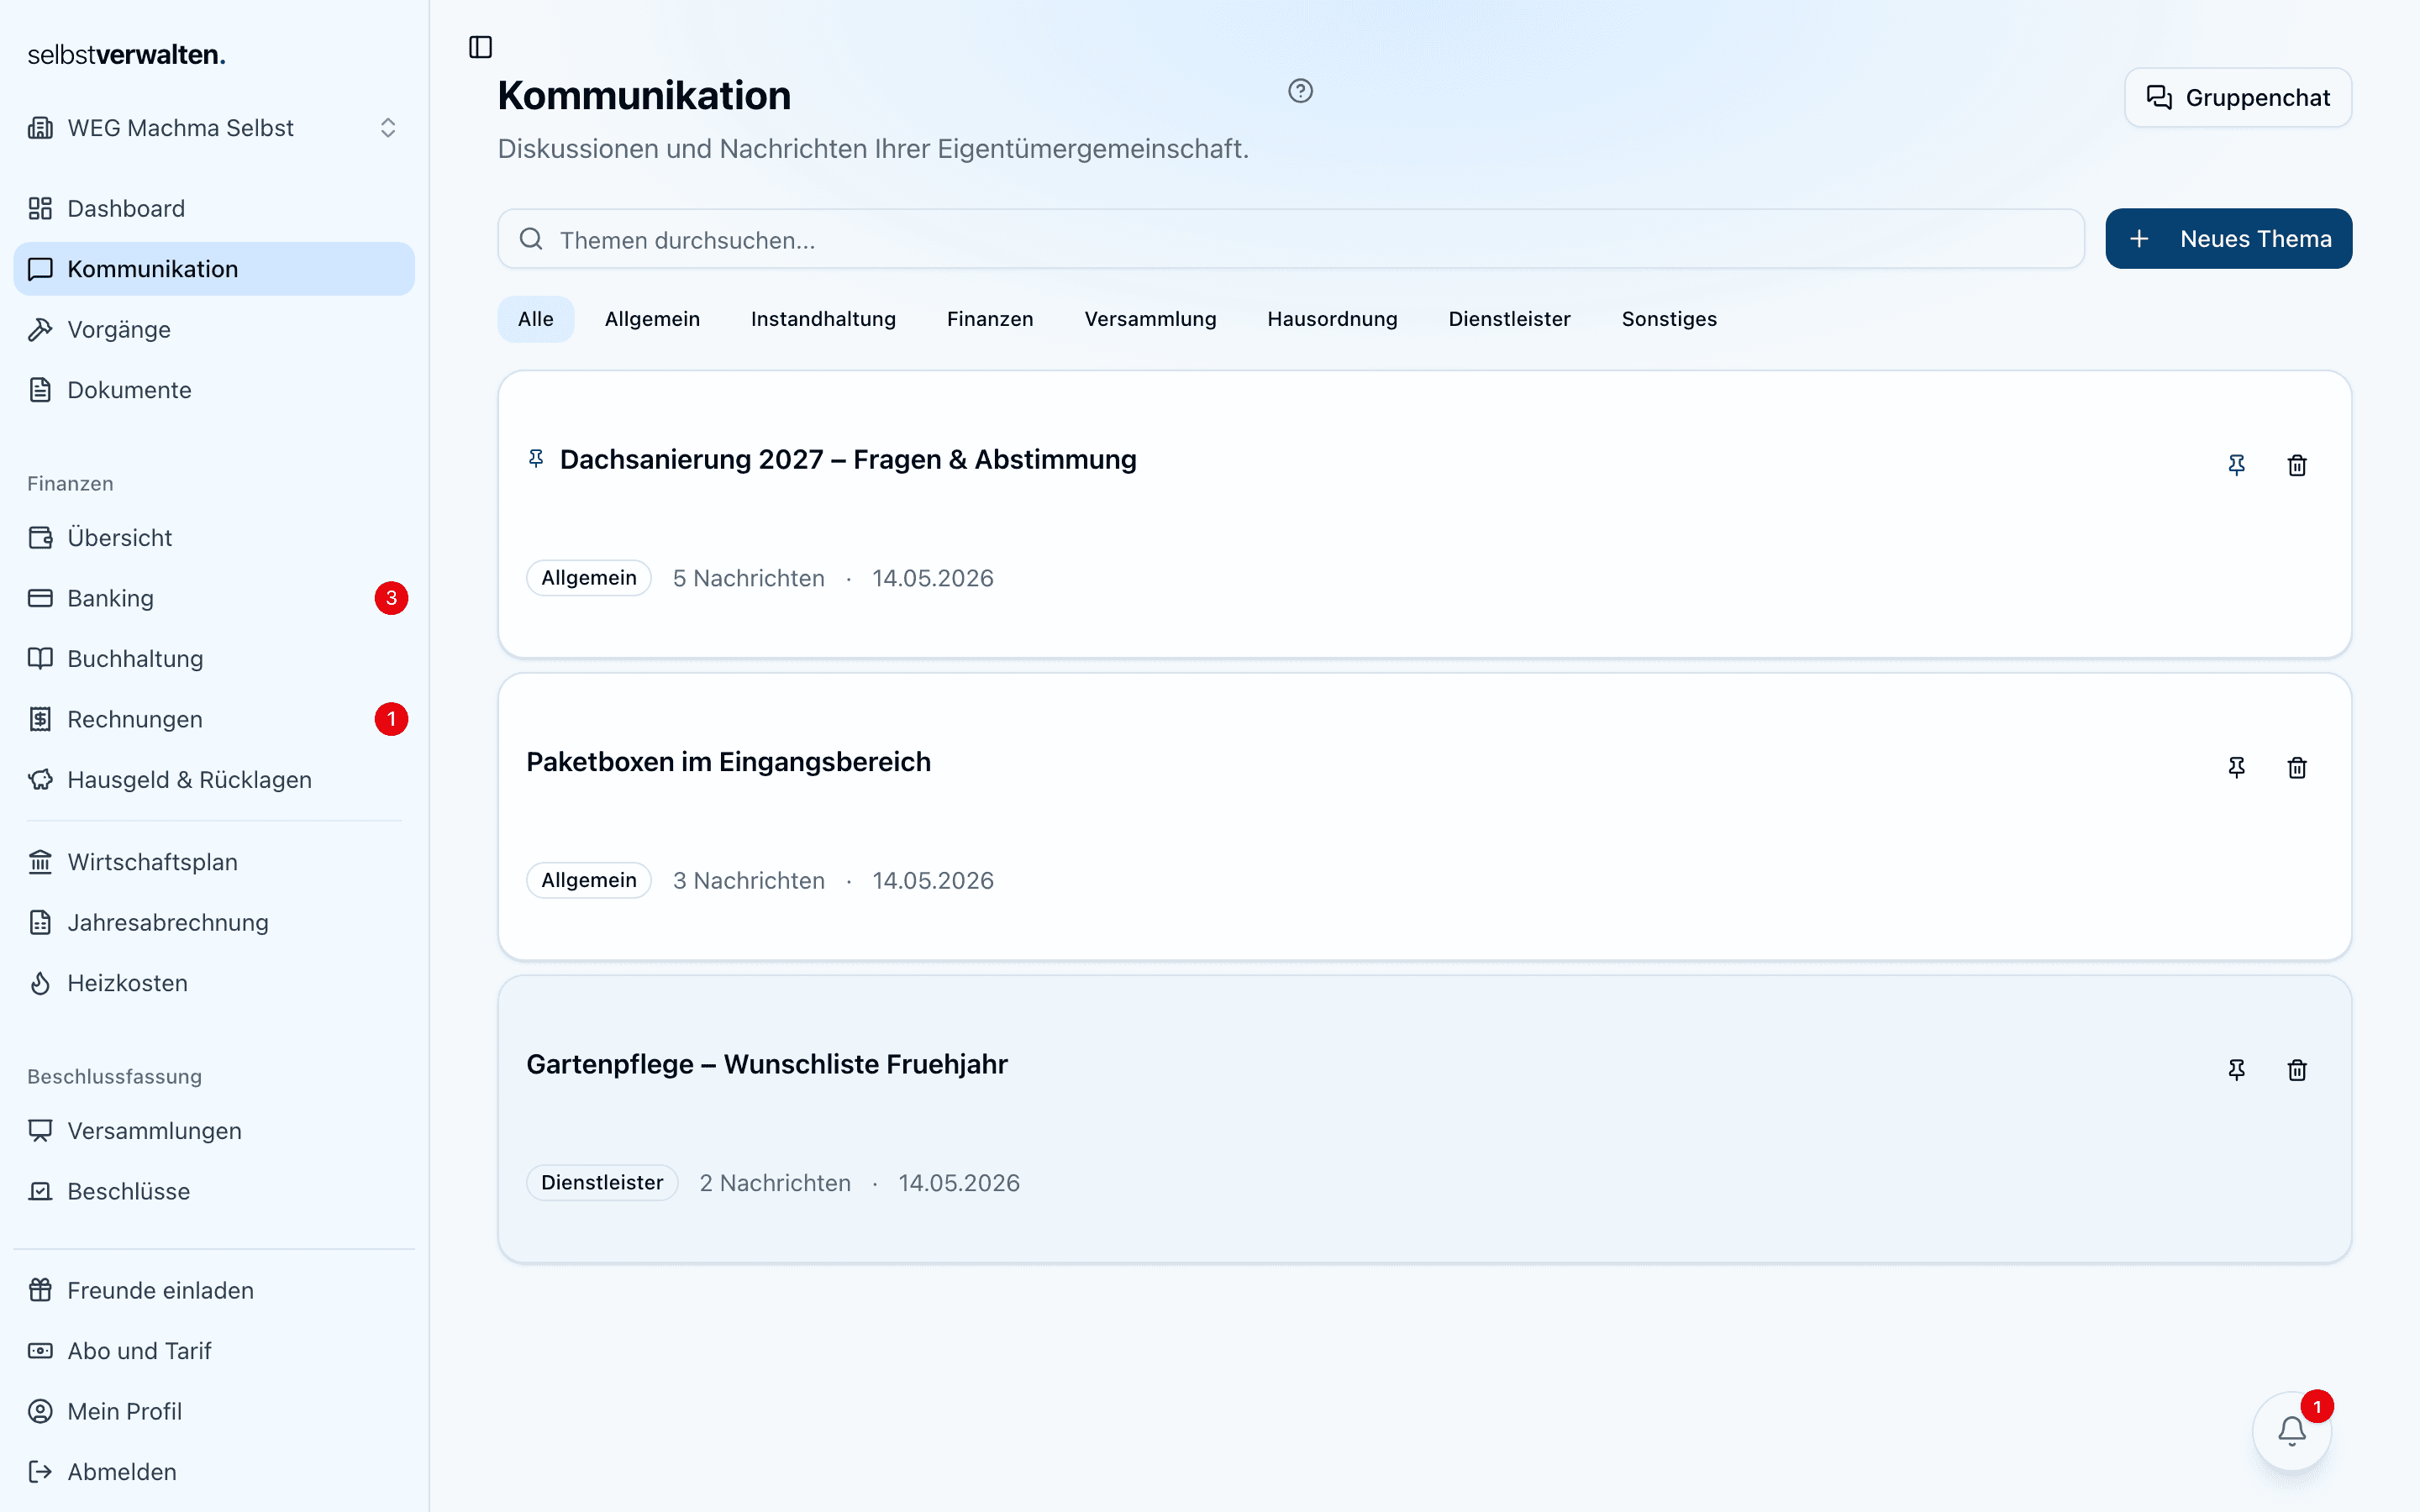Open topic Gartenpflege – Wunschliste Fruehjahr
Viewport: 2420px width, 1512px height.
point(767,1064)
